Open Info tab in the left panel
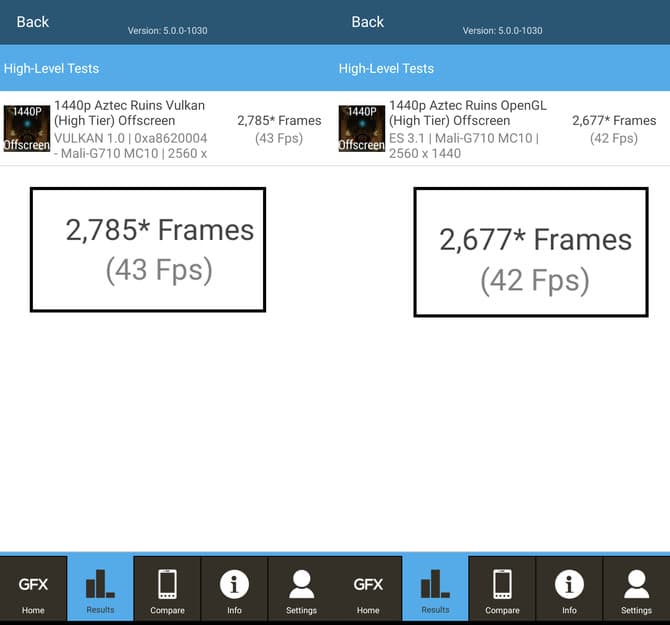Image resolution: width=670 pixels, height=625 pixels. click(234, 590)
